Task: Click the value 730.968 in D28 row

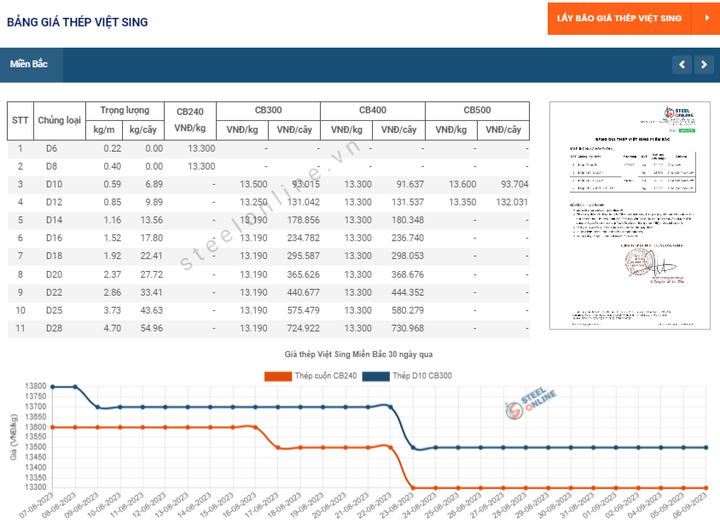Action: (x=408, y=329)
